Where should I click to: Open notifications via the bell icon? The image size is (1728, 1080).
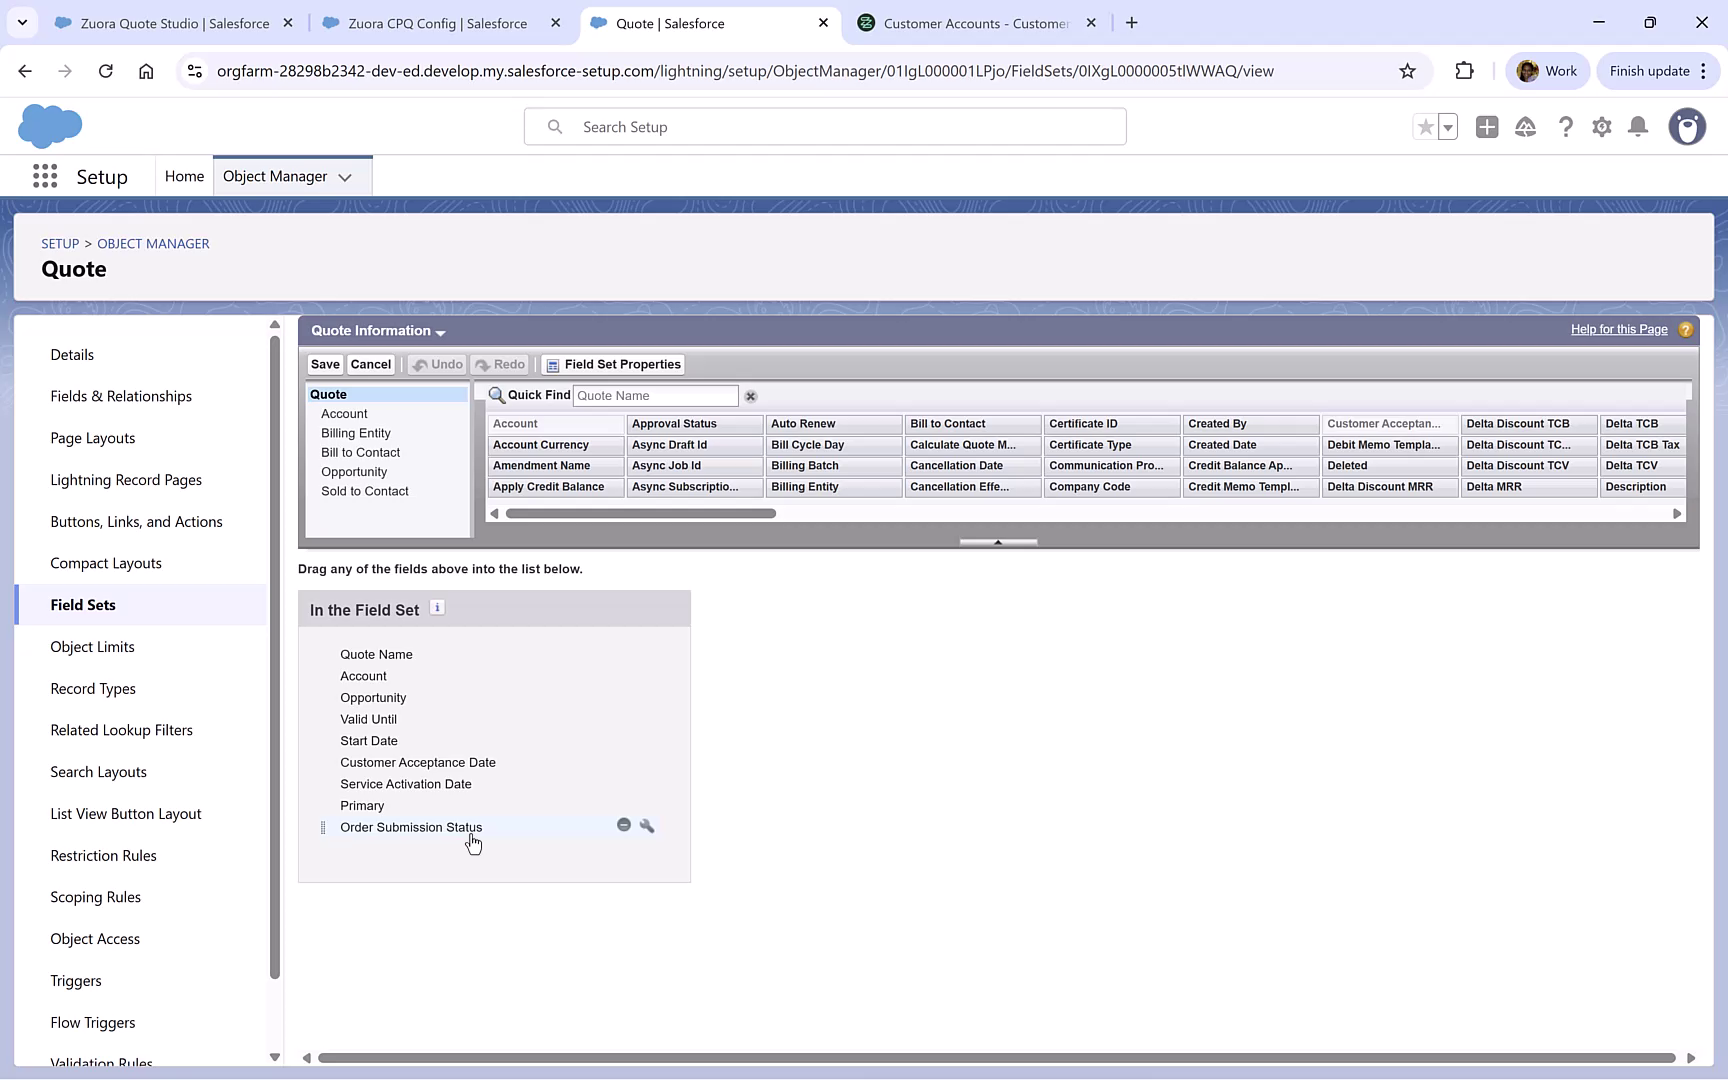[x=1637, y=127]
